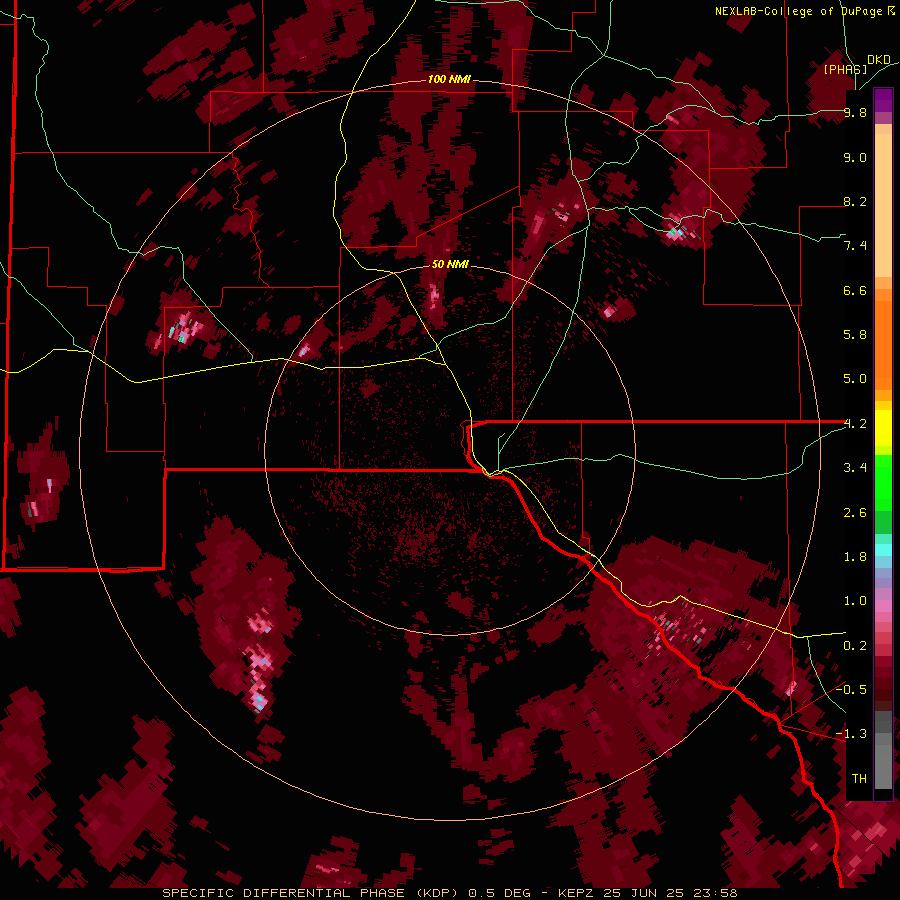This screenshot has height=900, width=900.
Task: Click the 0.2 scale value
Action: click(855, 646)
